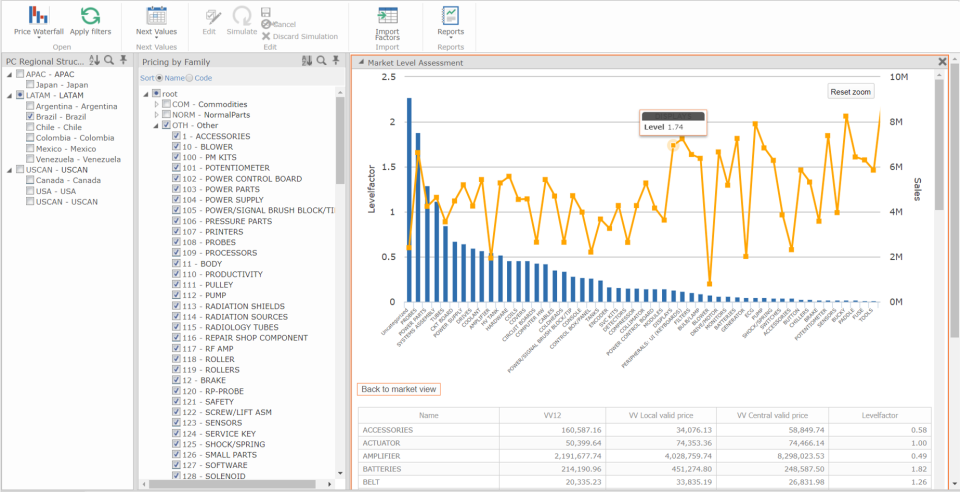Click Discard Simulation
The height and width of the screenshot is (492, 960).
(300, 36)
